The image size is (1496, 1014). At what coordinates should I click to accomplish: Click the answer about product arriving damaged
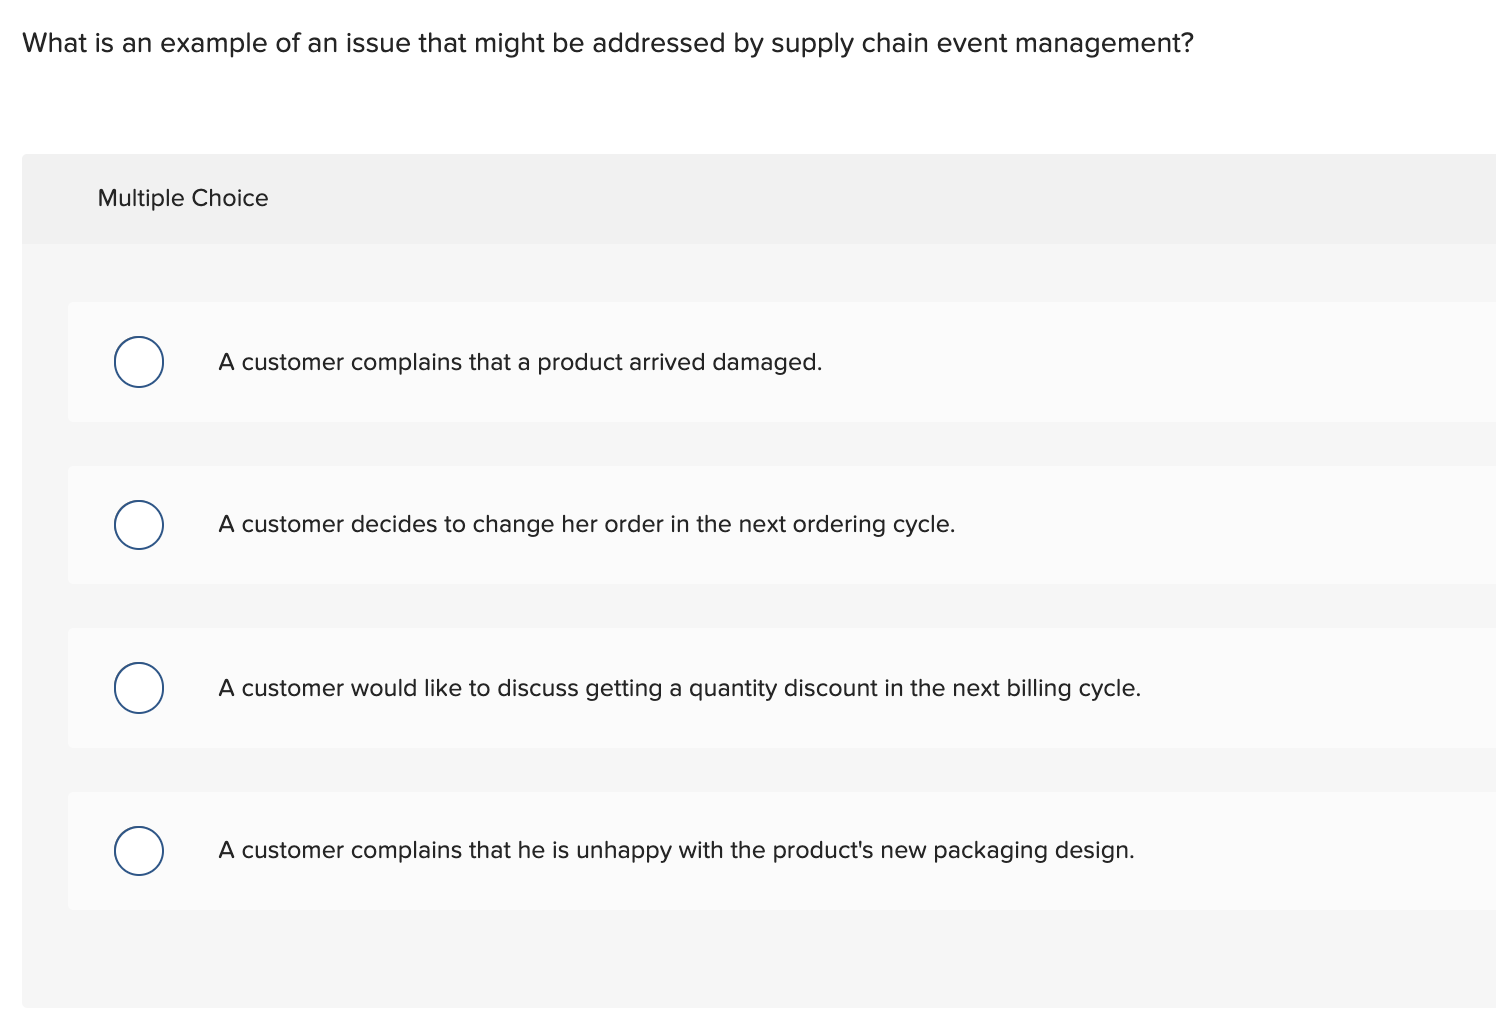520,362
